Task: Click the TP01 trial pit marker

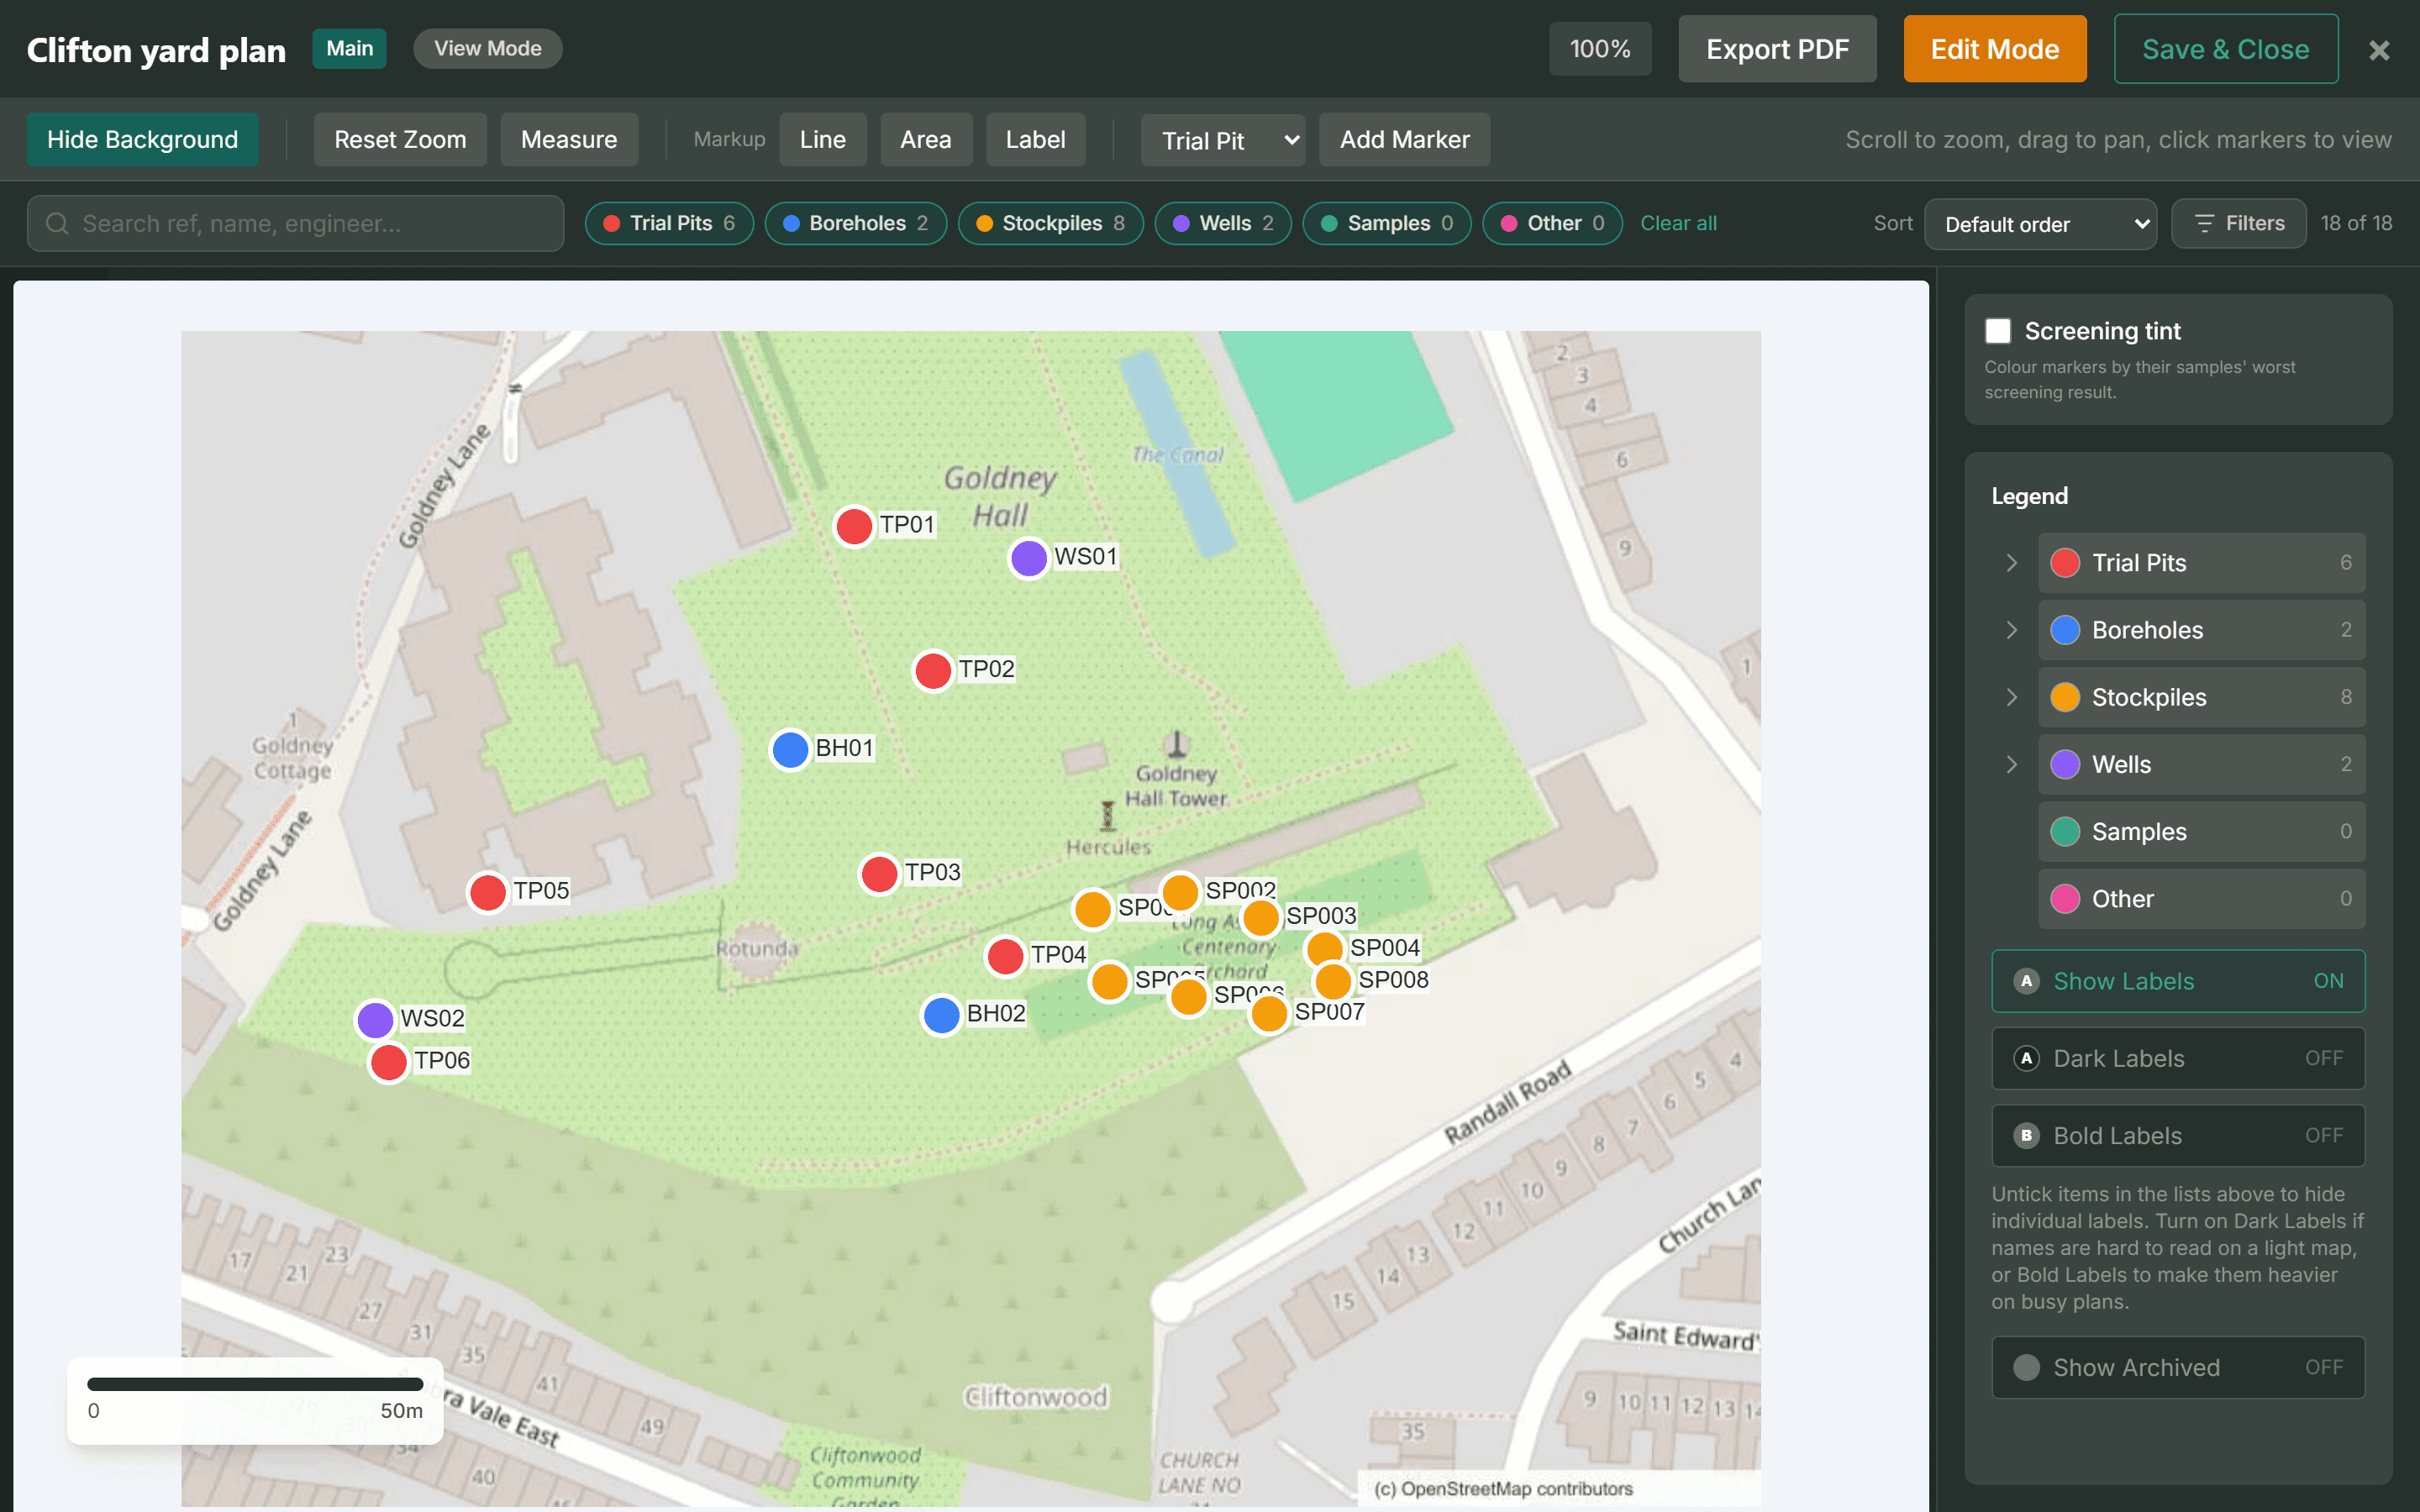Action: [x=854, y=526]
